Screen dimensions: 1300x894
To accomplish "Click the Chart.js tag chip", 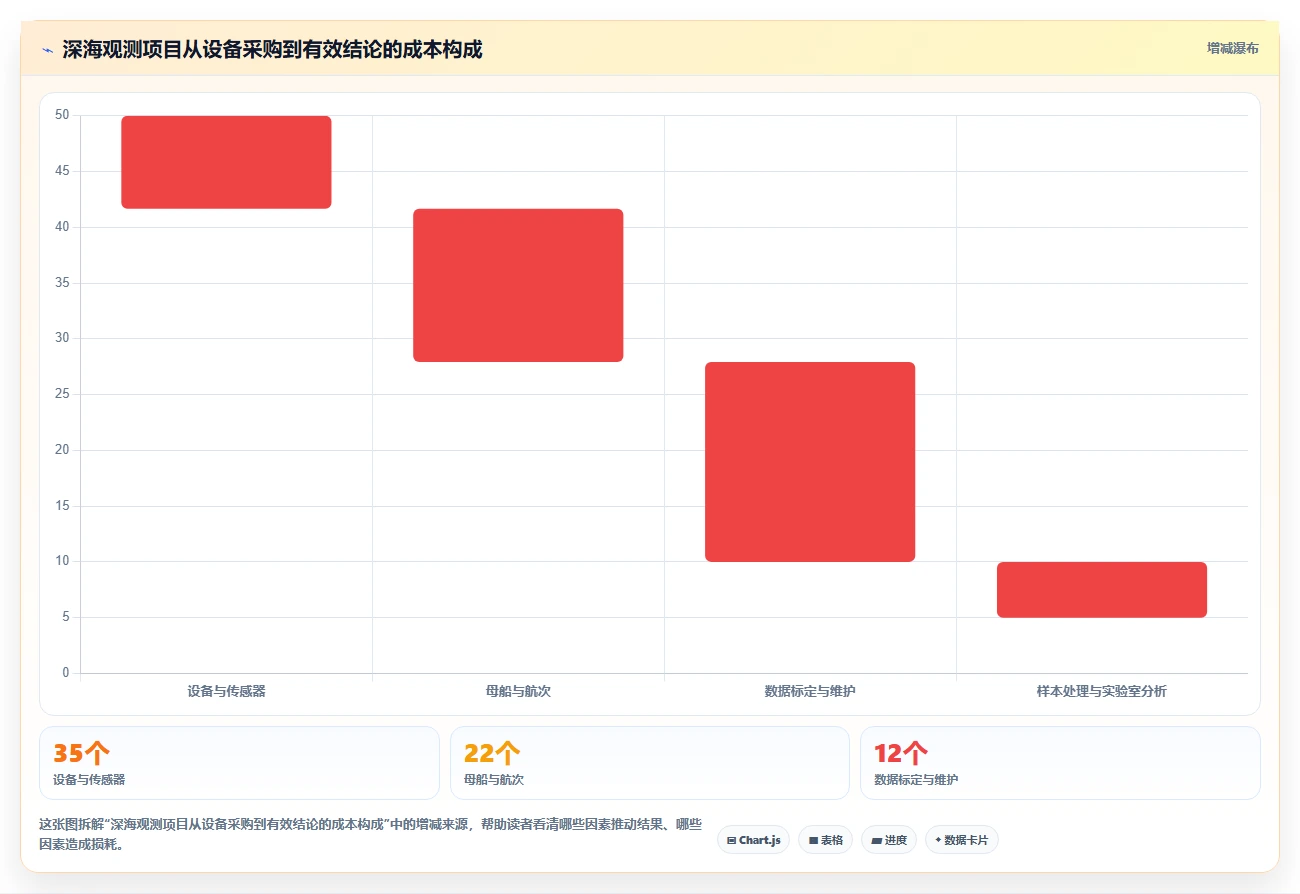I will 753,840.
